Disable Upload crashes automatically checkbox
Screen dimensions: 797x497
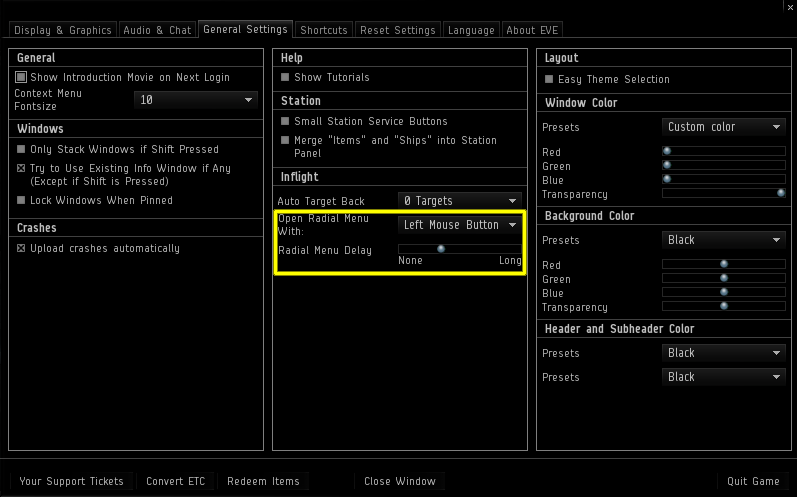(21, 248)
